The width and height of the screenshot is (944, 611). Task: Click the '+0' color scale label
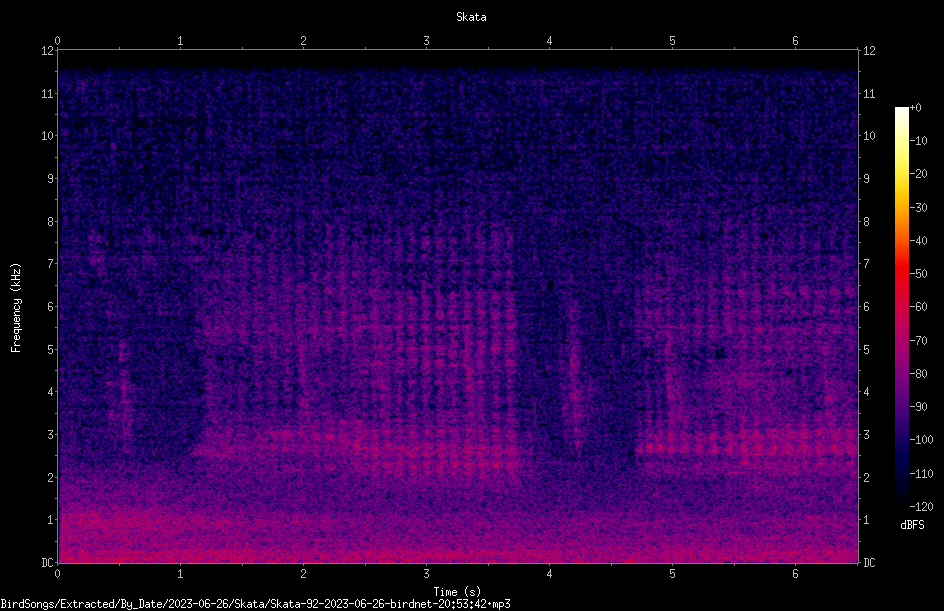(915, 108)
